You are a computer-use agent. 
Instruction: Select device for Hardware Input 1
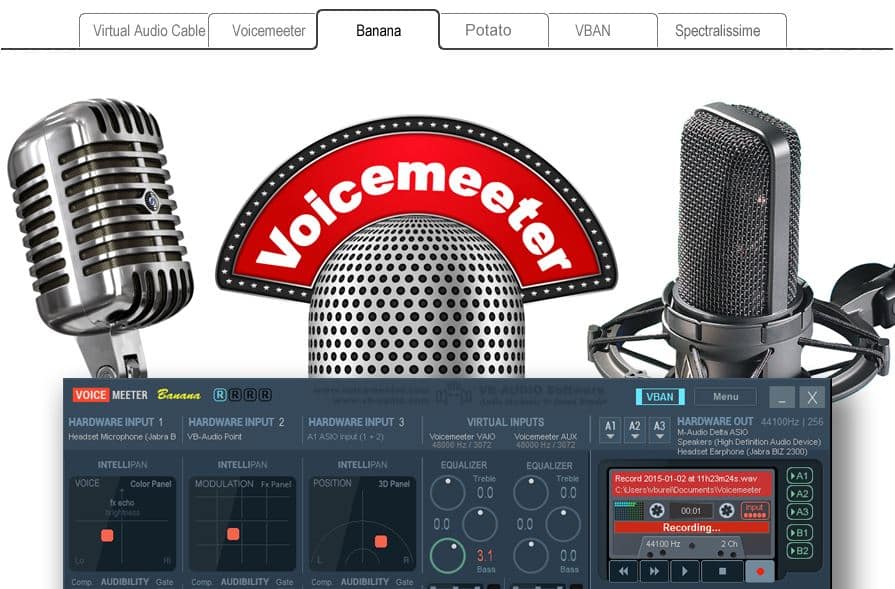pos(116,422)
